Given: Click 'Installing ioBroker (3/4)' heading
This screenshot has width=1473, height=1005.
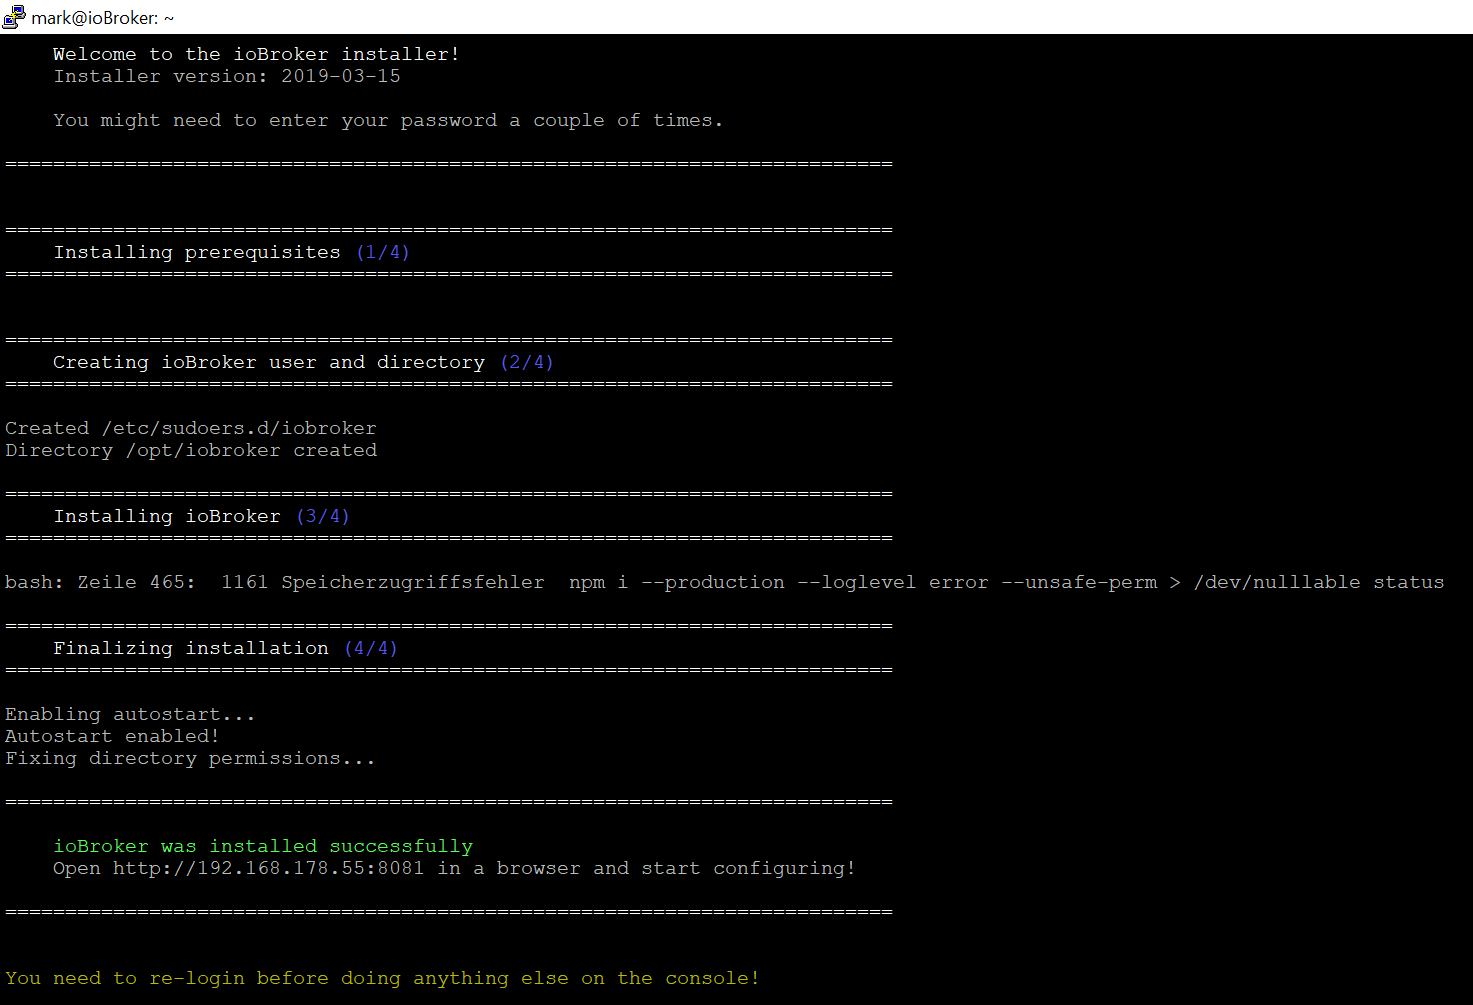Looking at the screenshot, I should 201,516.
